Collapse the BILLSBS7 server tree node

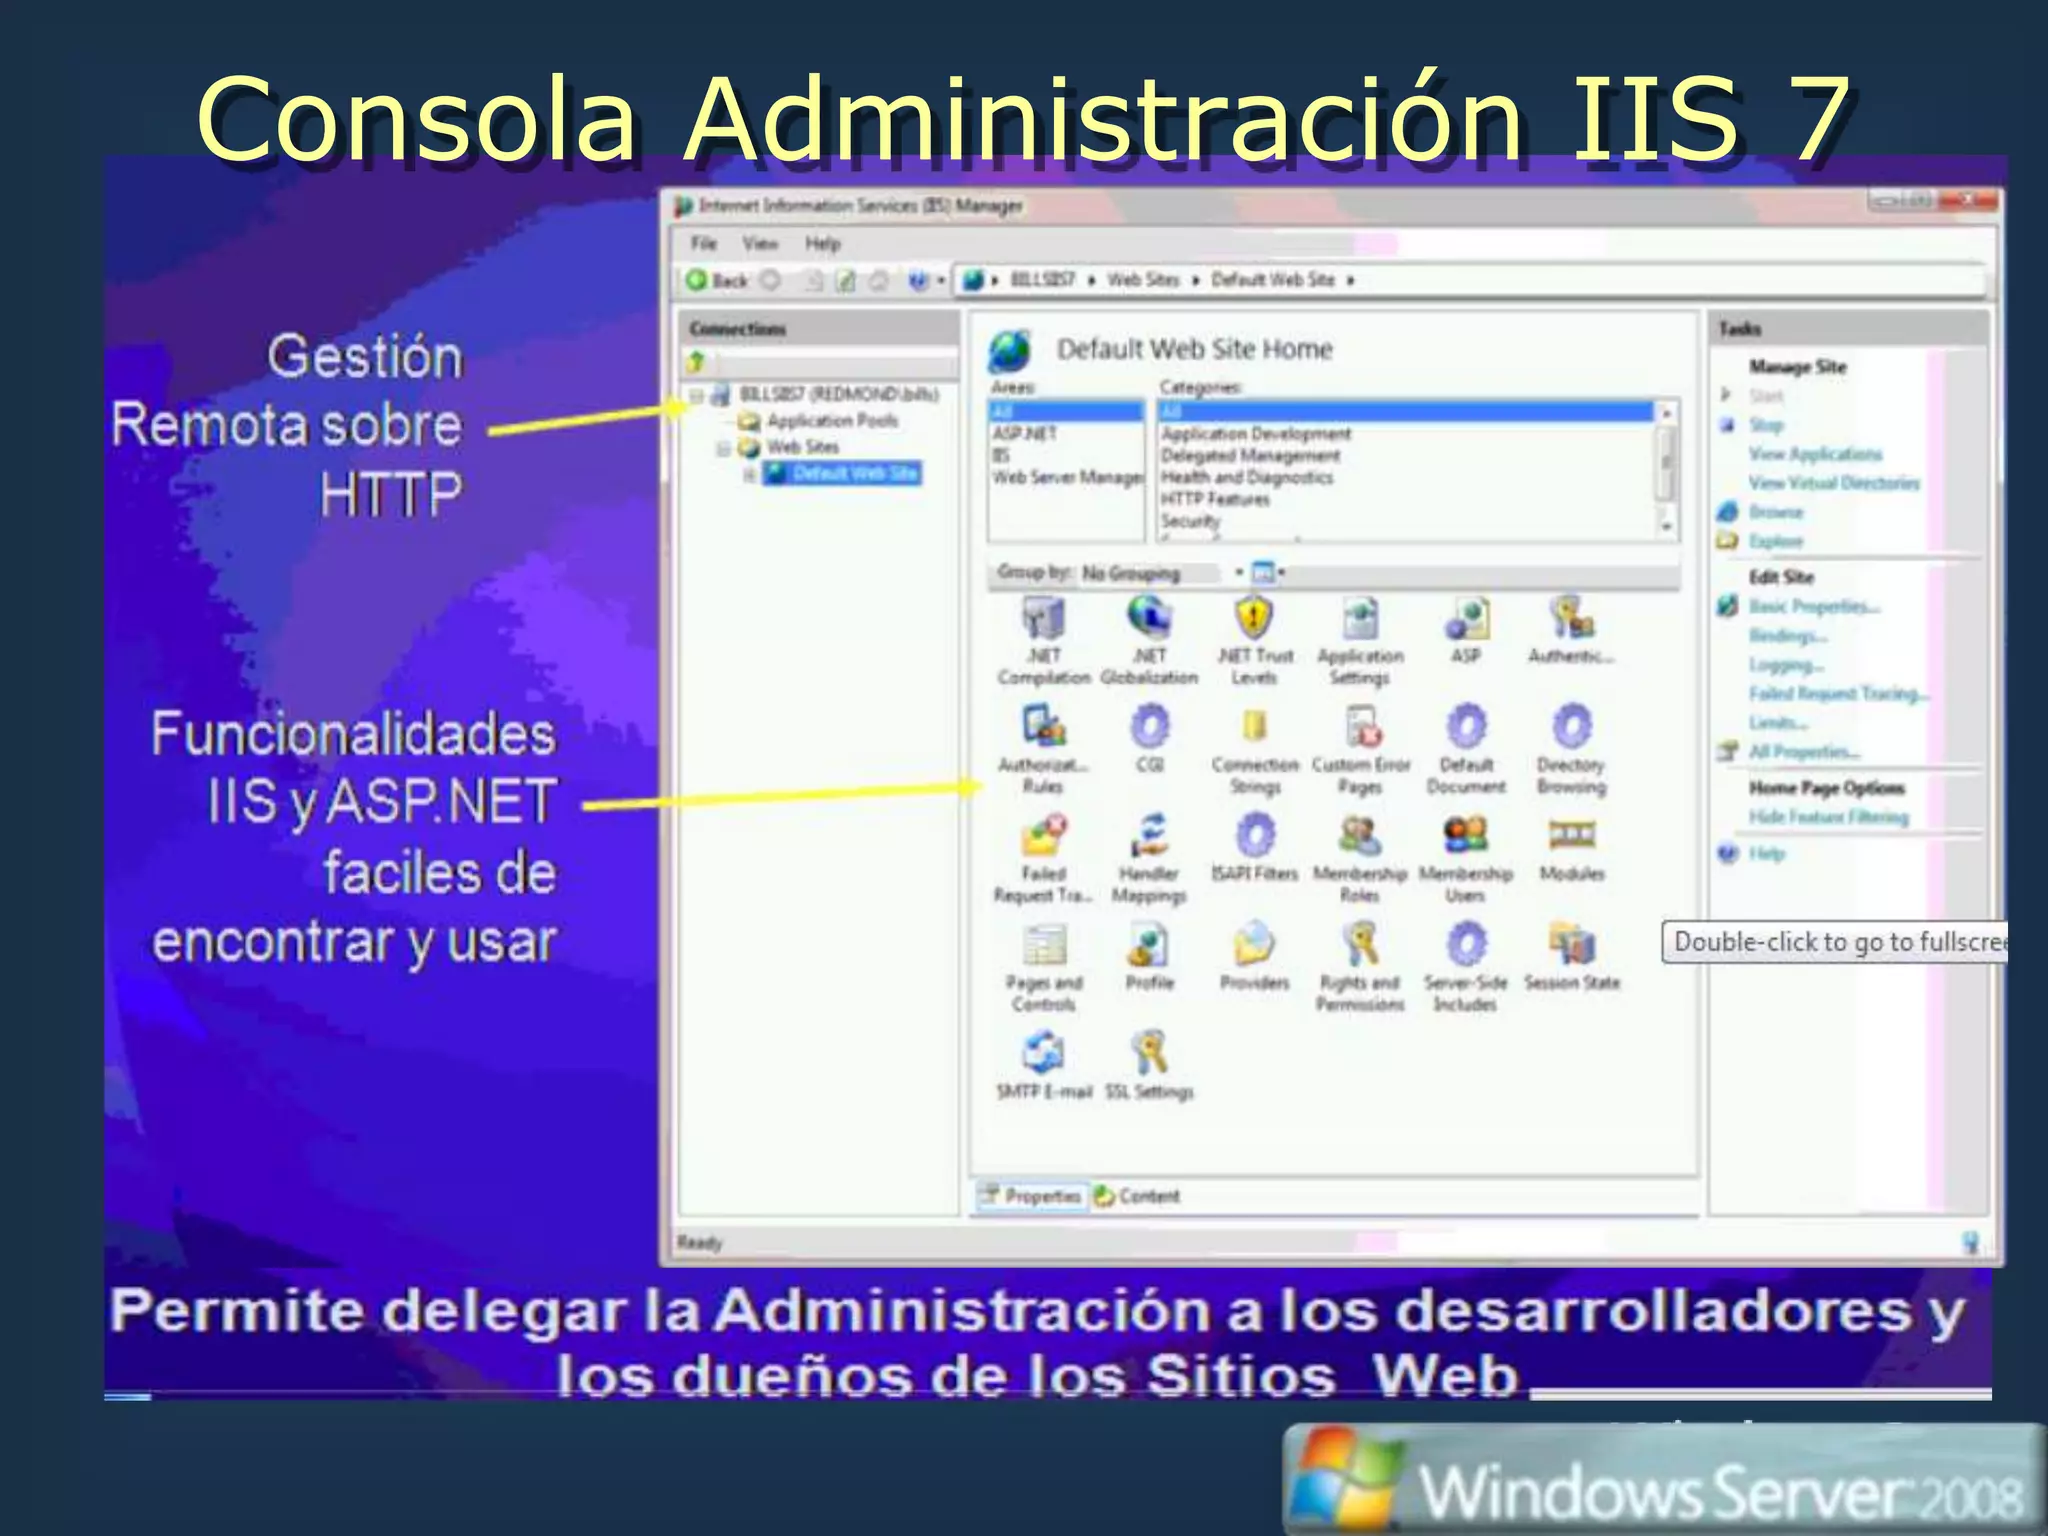tap(697, 396)
